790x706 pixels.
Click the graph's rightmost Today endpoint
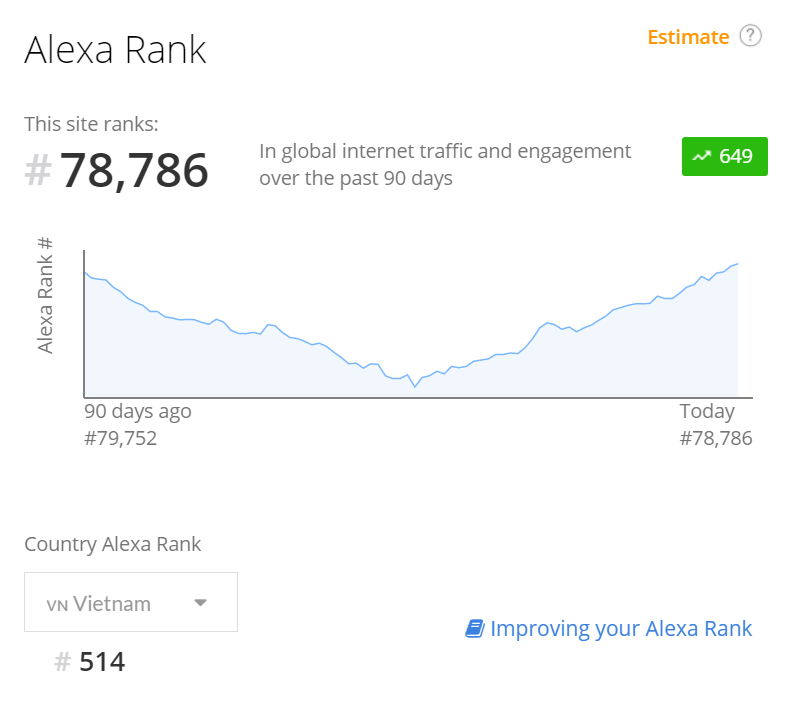click(x=738, y=264)
